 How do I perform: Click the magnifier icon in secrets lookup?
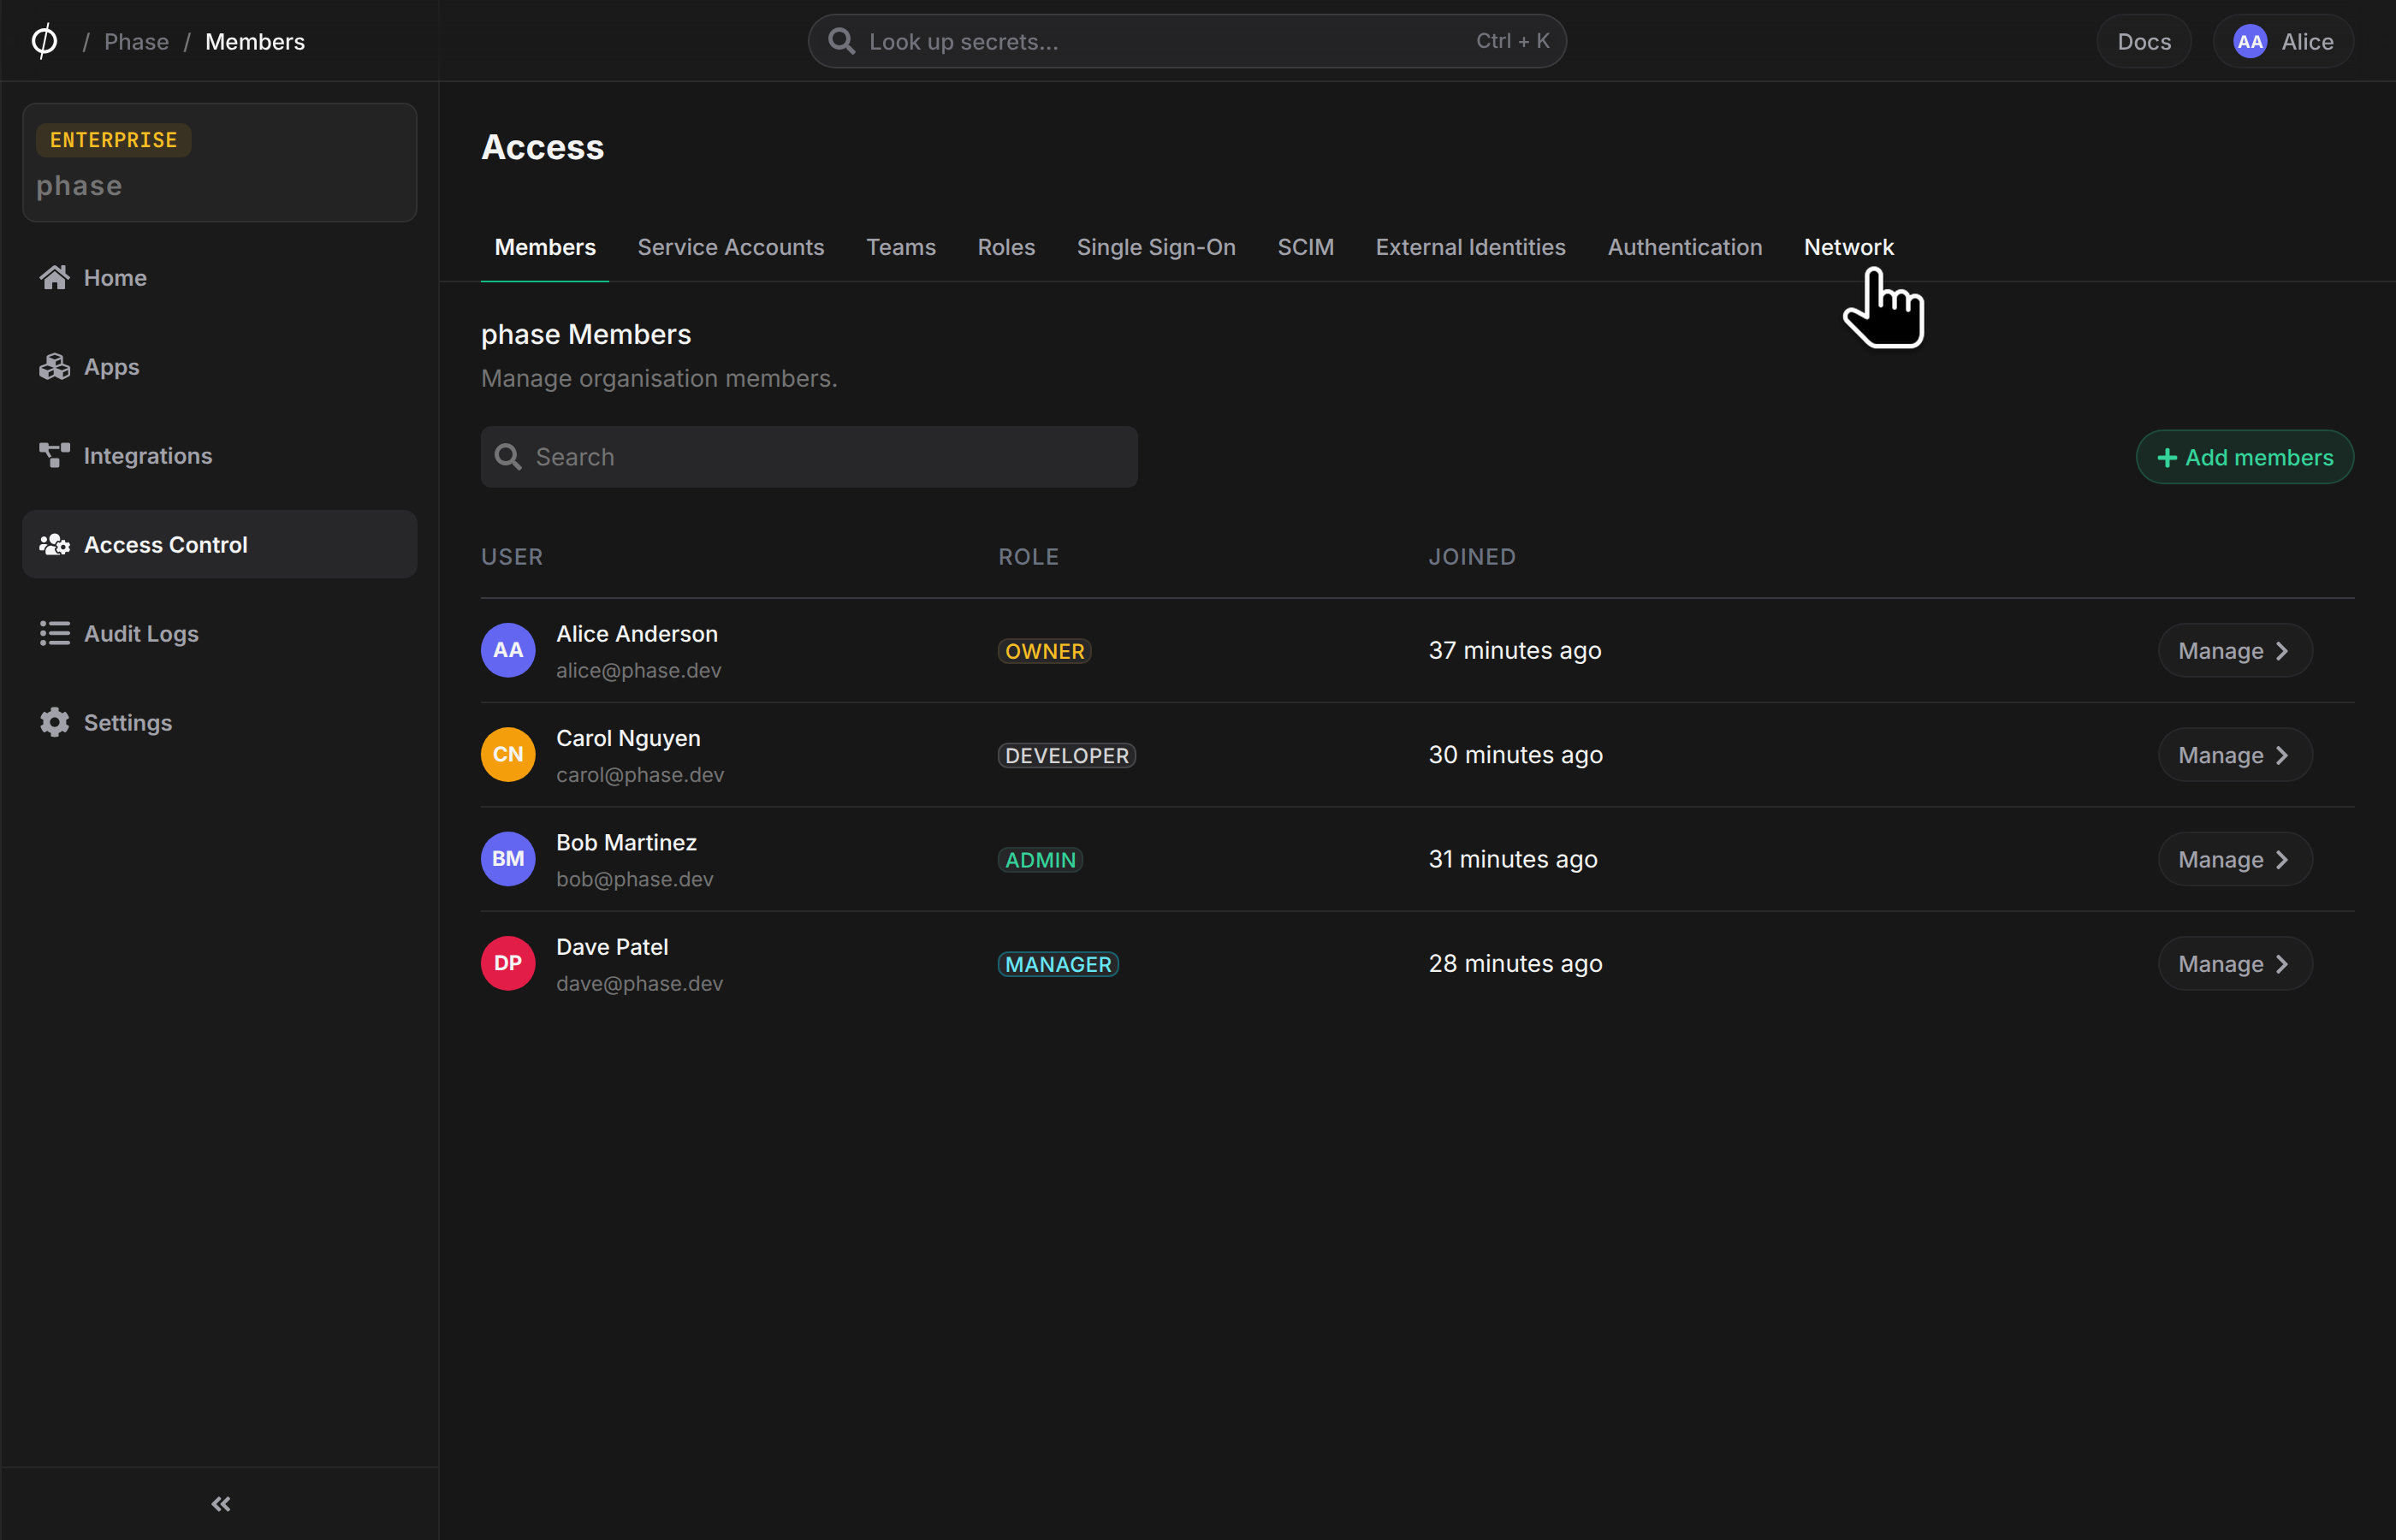841,41
